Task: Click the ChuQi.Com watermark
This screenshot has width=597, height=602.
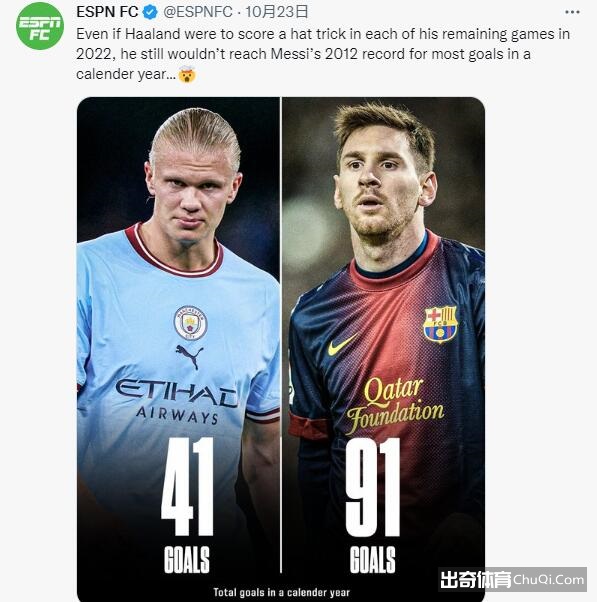Action: click(x=513, y=579)
